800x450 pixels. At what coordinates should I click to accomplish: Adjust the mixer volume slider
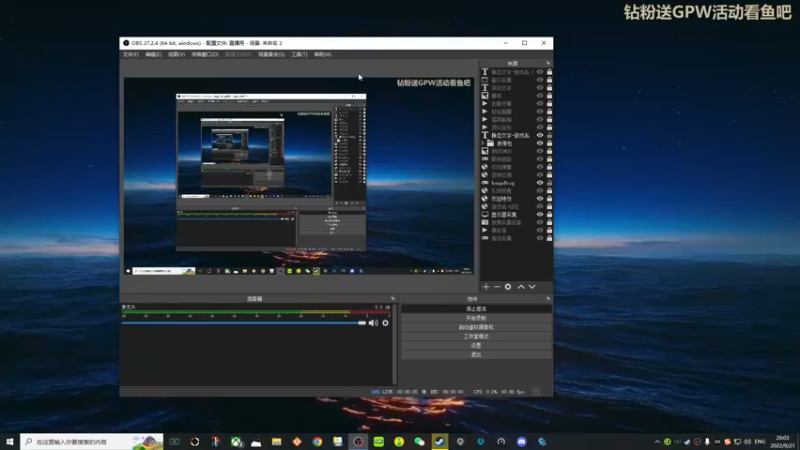[x=244, y=323]
